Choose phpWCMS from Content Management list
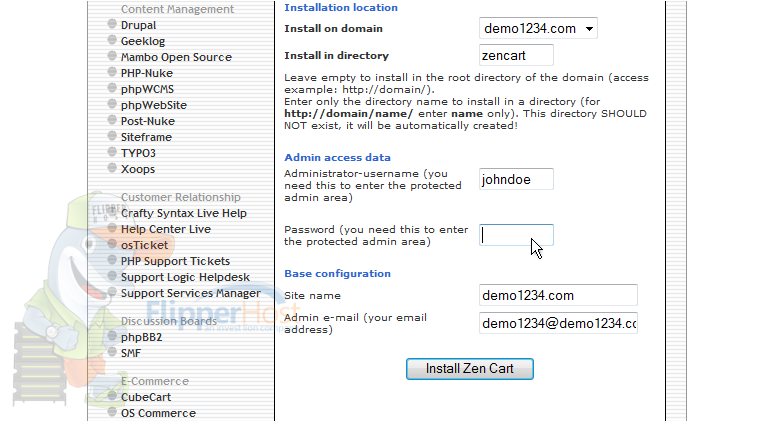The image size is (776, 422). pos(147,89)
